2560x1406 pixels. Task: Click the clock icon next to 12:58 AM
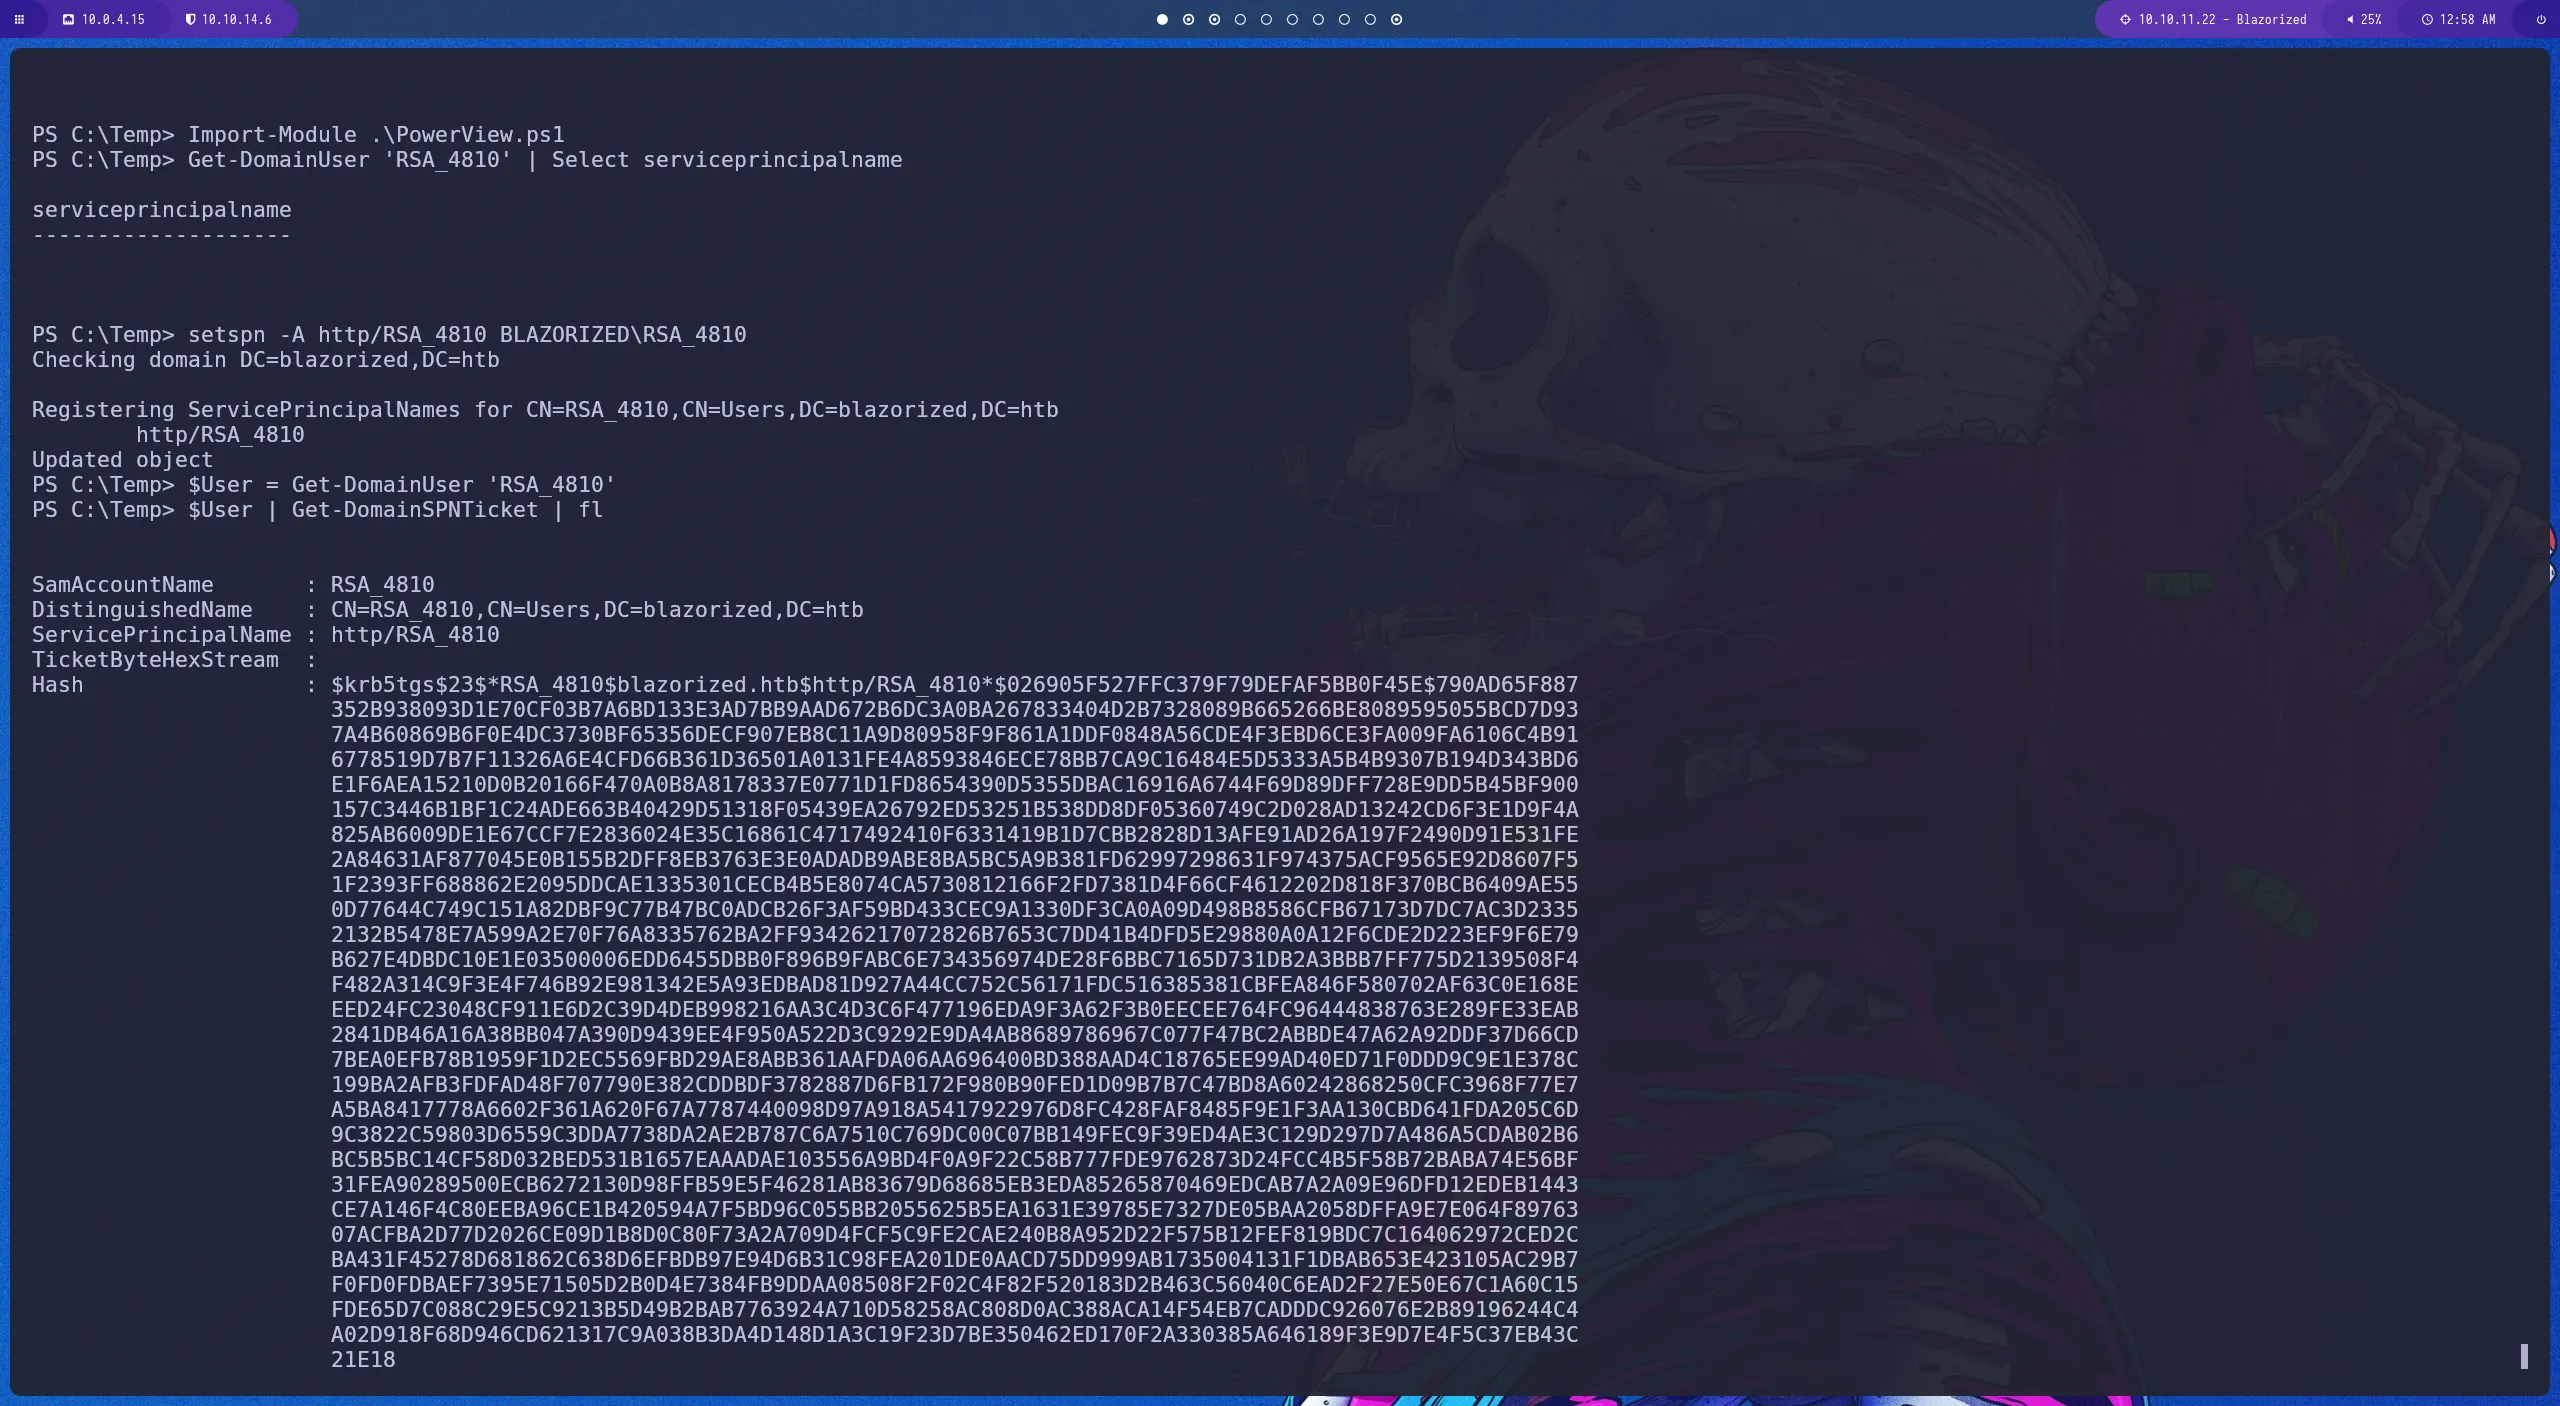[x=2427, y=19]
